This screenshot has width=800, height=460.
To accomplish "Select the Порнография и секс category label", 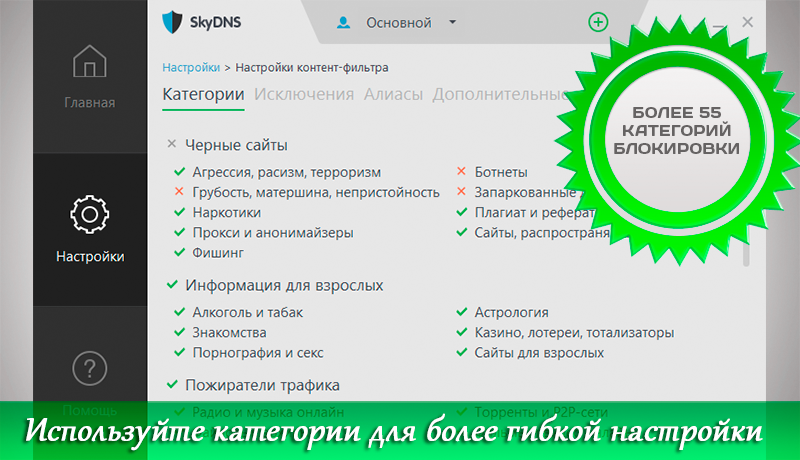I will [257, 352].
